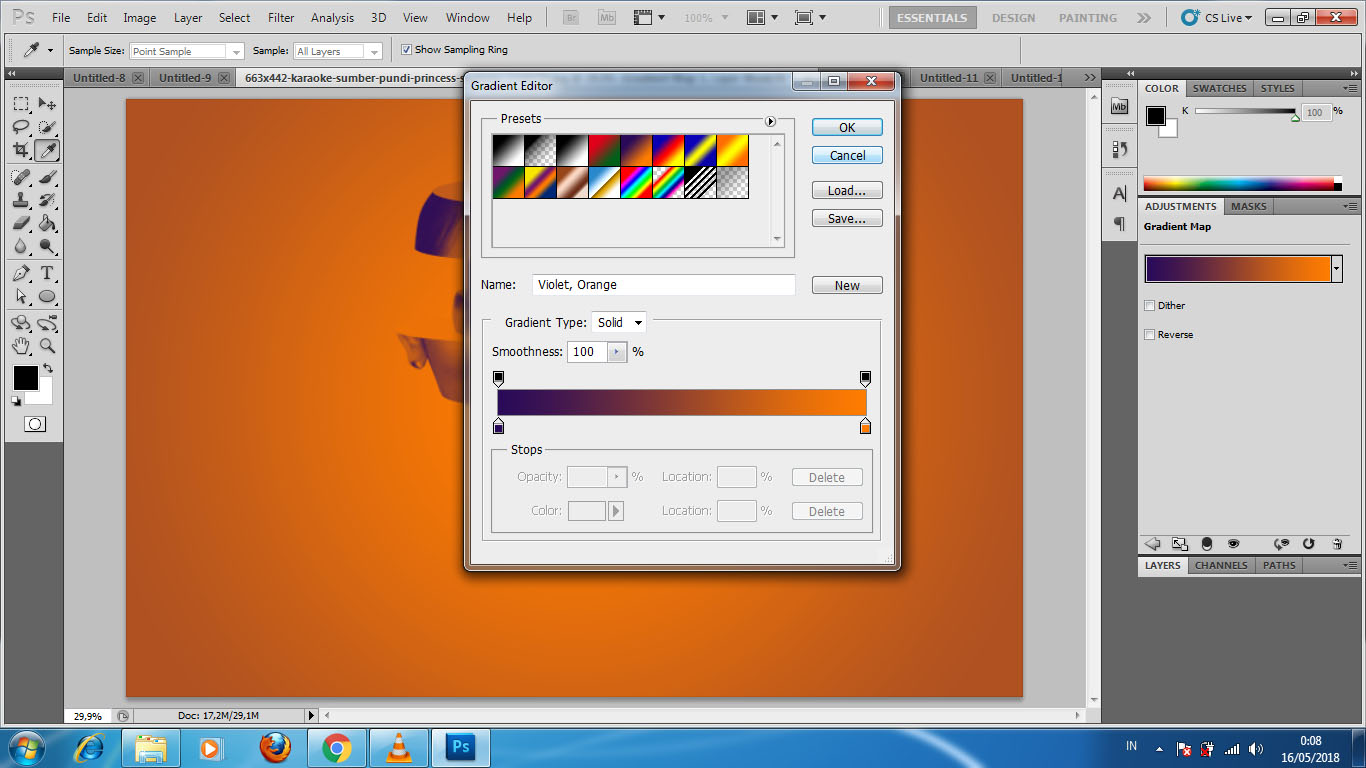Select the Paint Bucket tool
1366x768 pixels.
[47, 223]
